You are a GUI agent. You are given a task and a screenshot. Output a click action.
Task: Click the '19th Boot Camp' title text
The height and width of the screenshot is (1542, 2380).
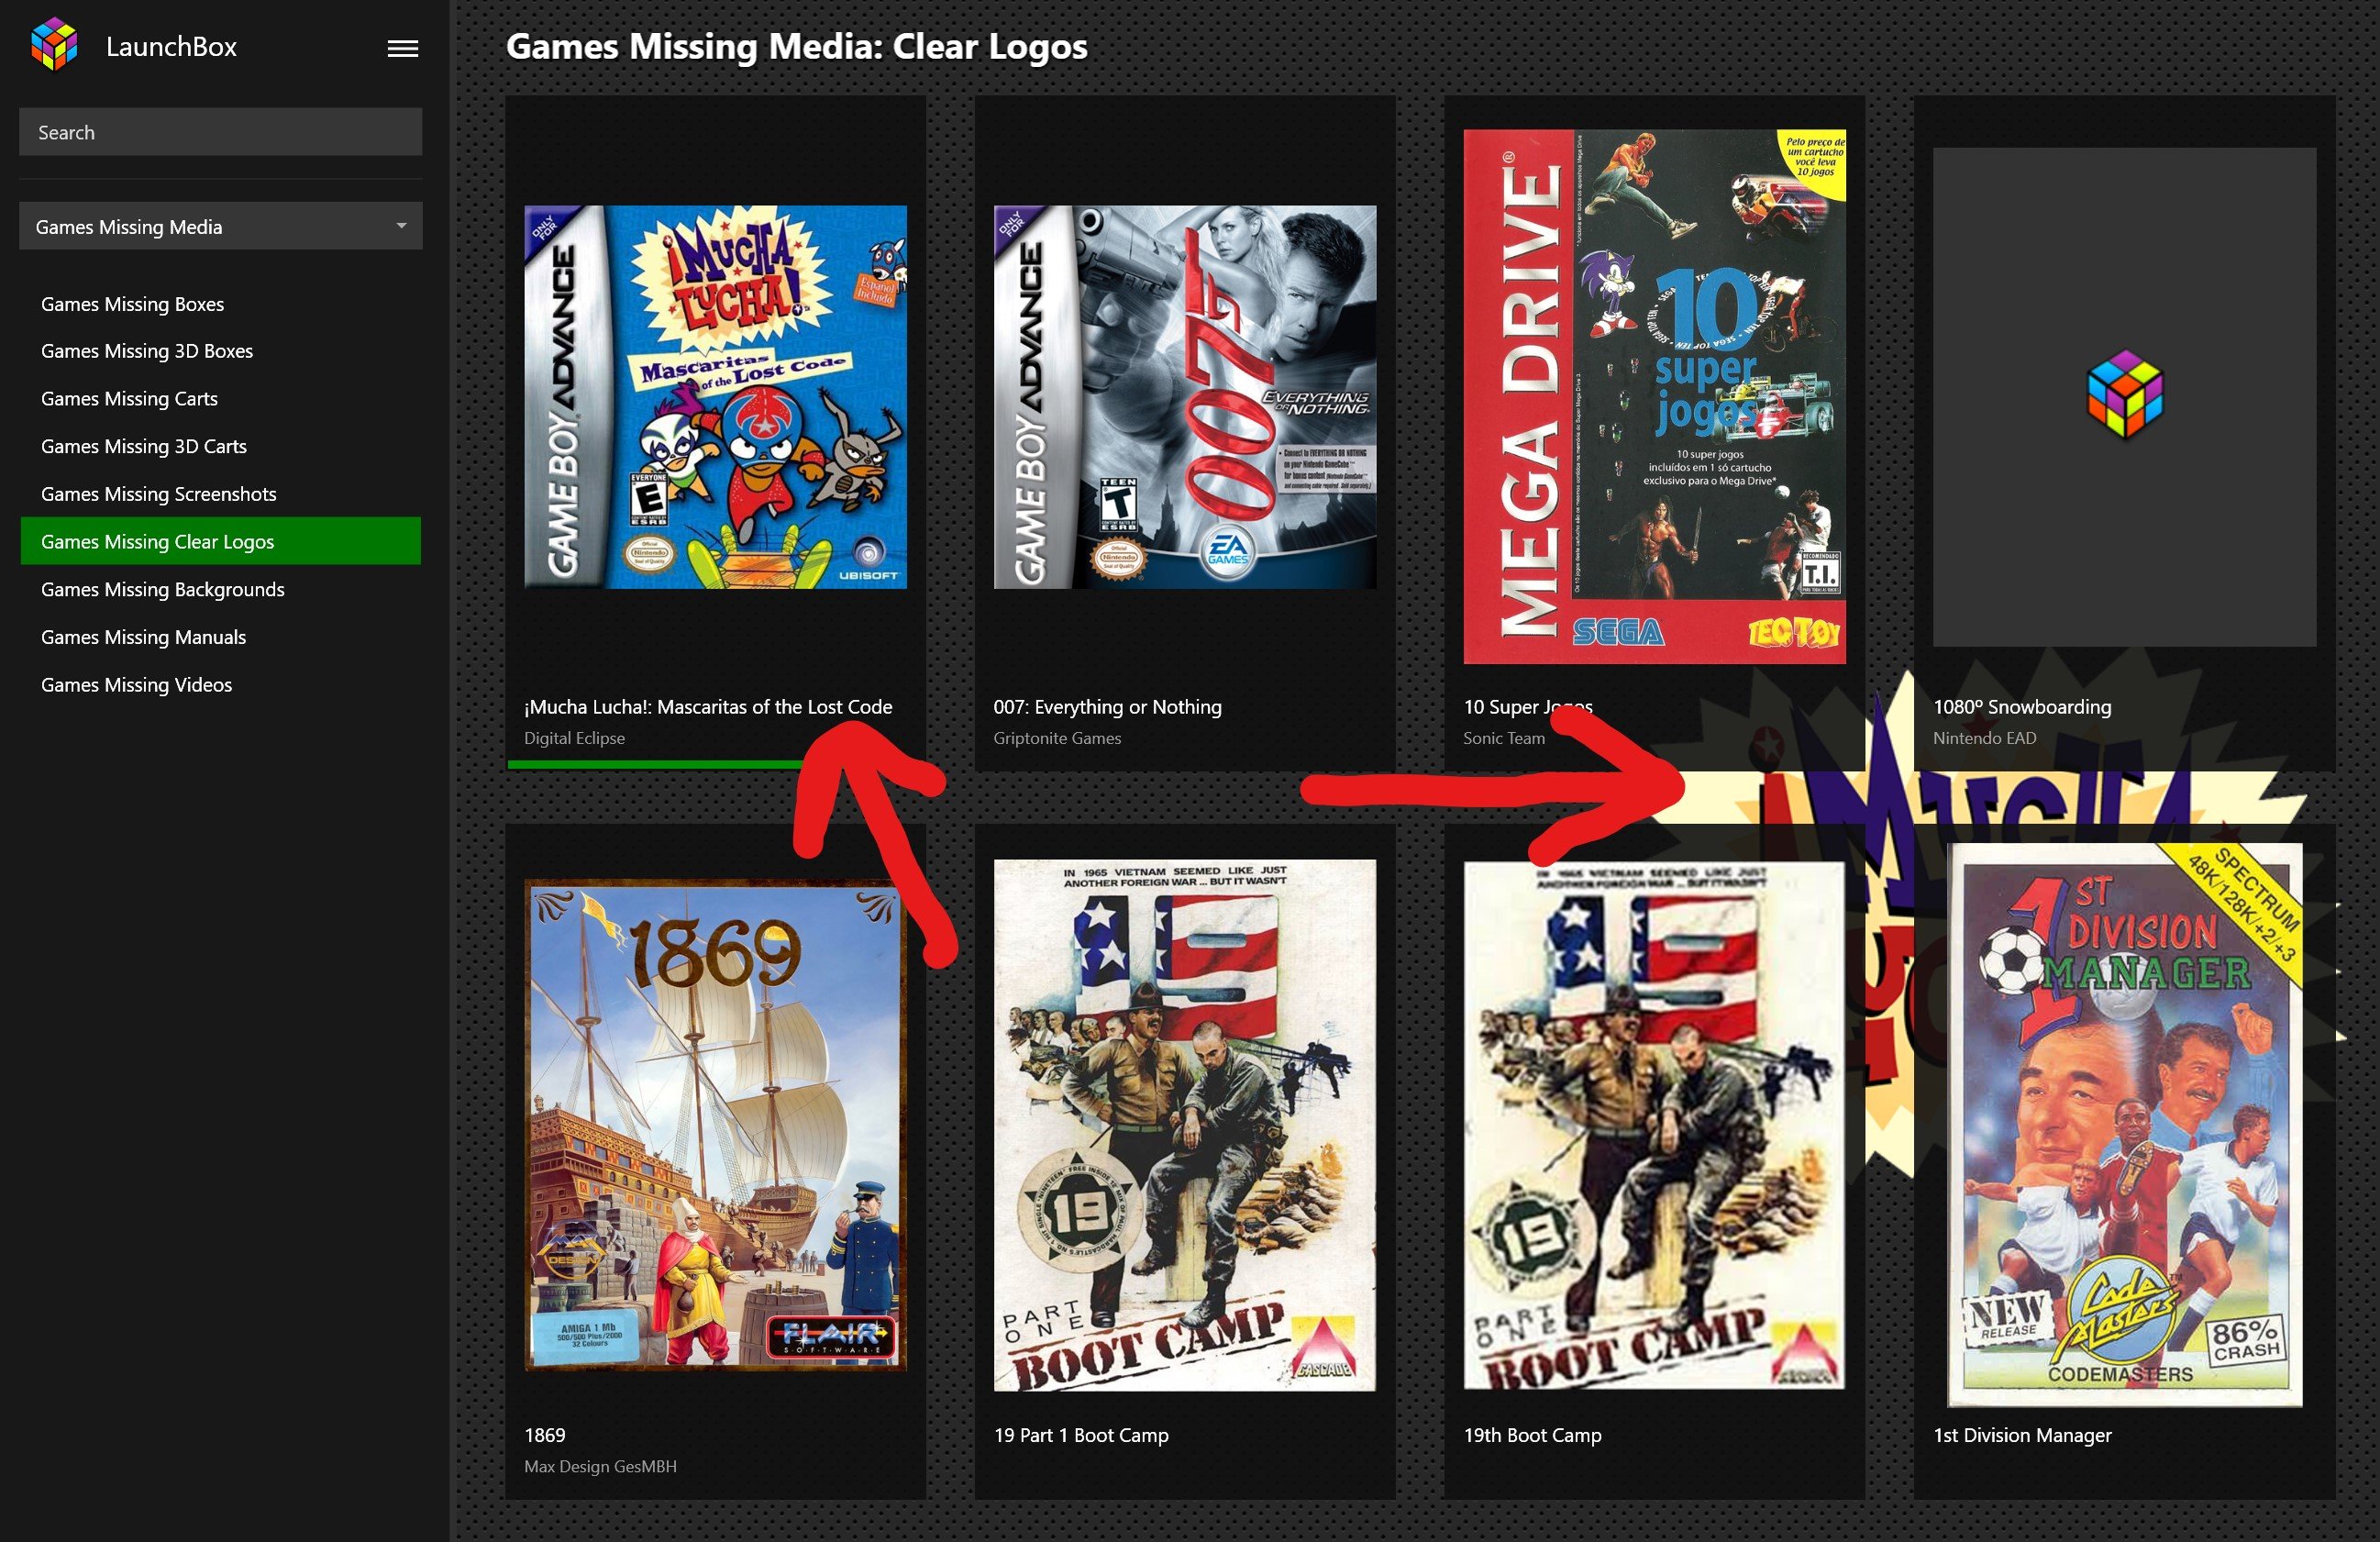coord(1532,1435)
